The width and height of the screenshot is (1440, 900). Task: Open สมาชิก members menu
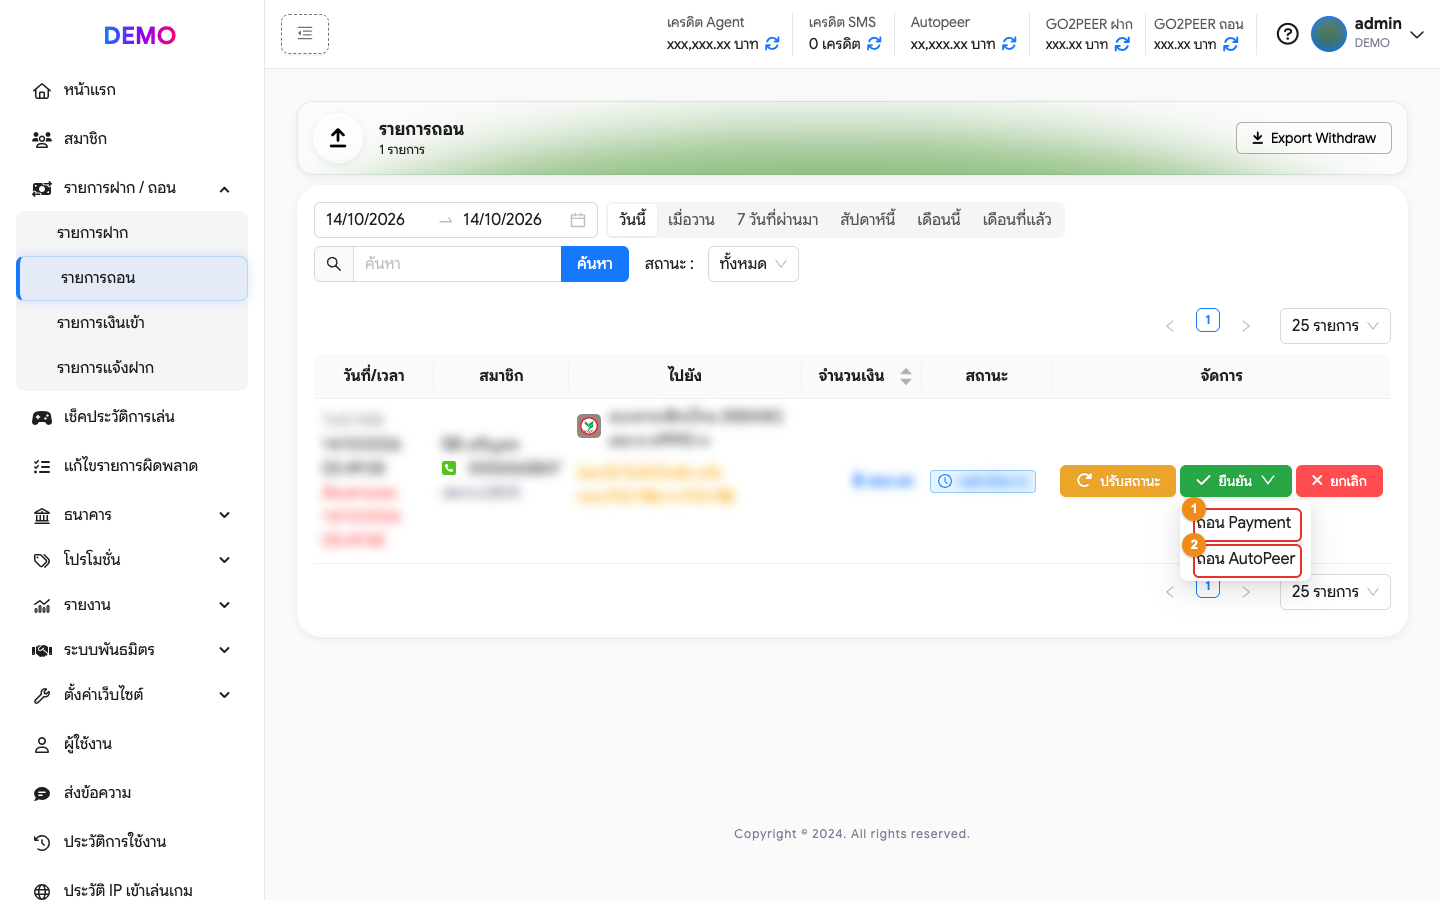click(x=132, y=139)
